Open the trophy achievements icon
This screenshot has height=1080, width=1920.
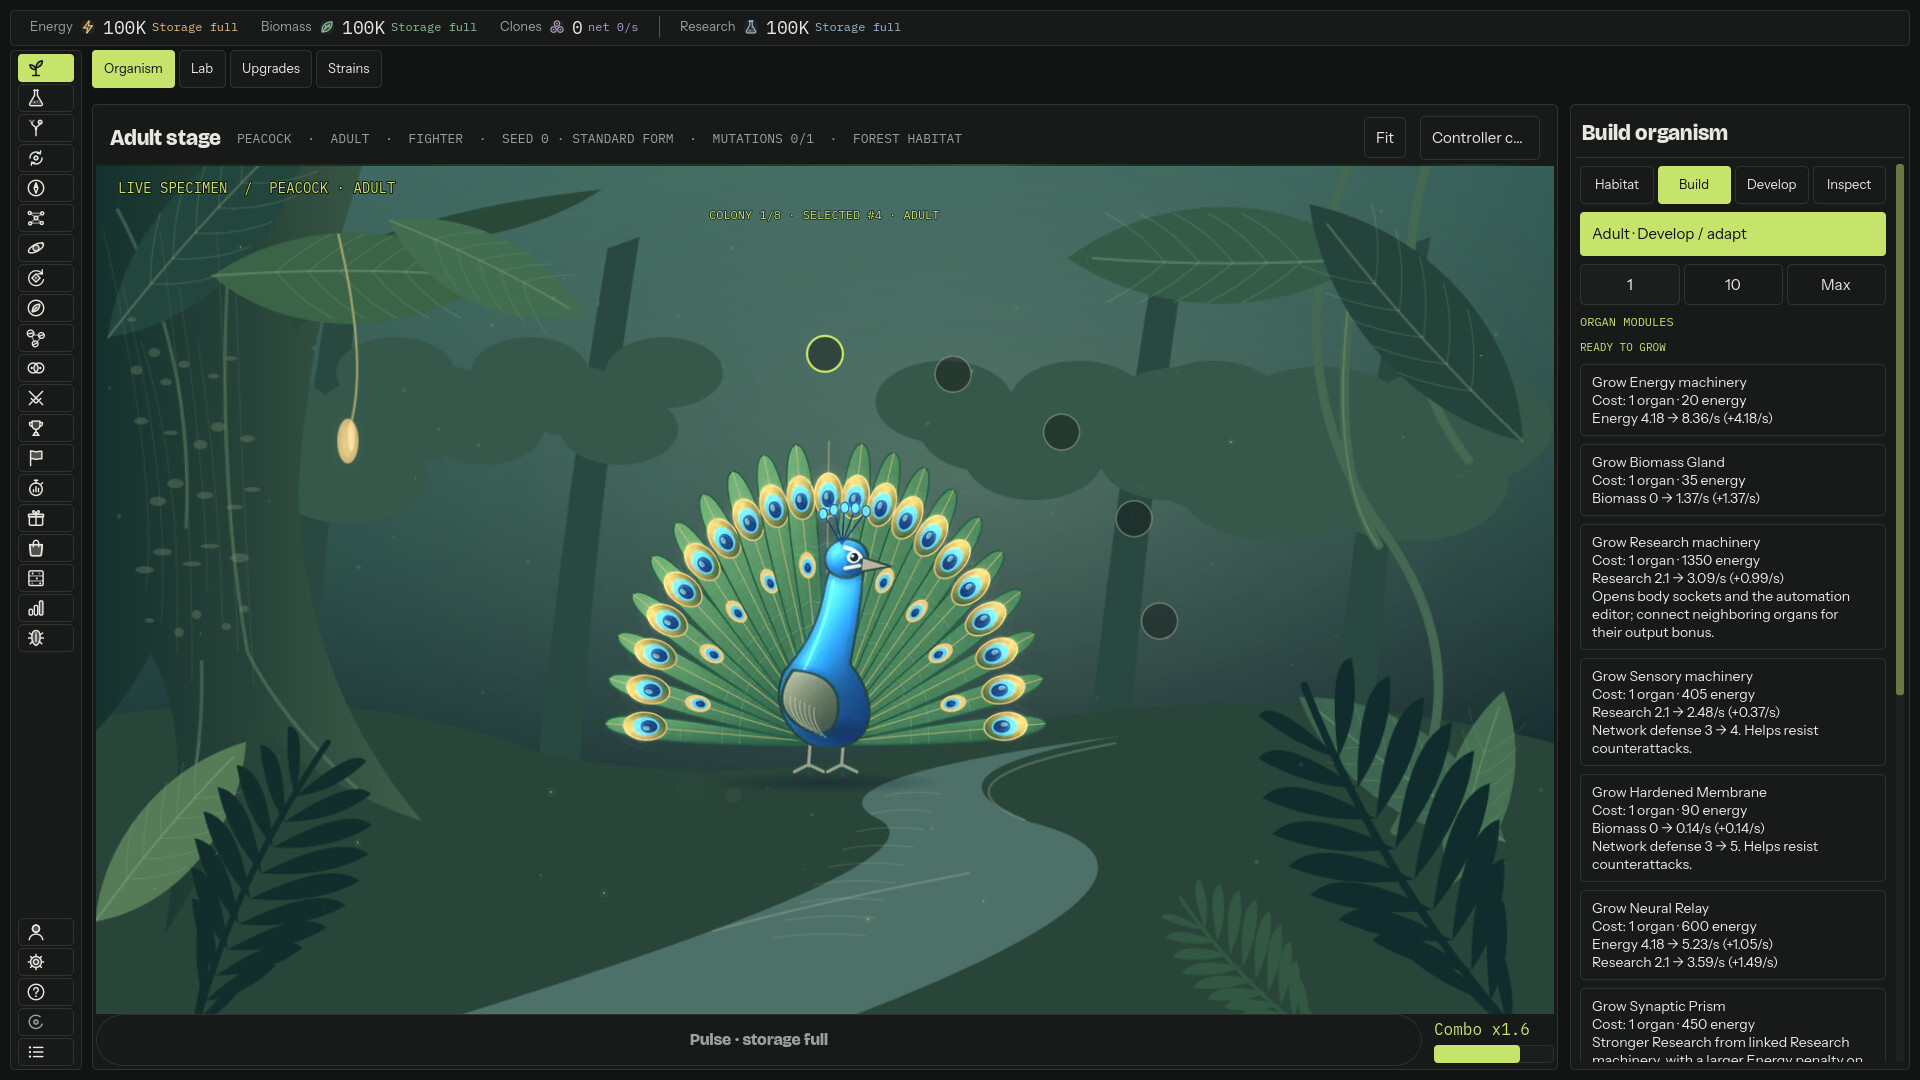45,428
